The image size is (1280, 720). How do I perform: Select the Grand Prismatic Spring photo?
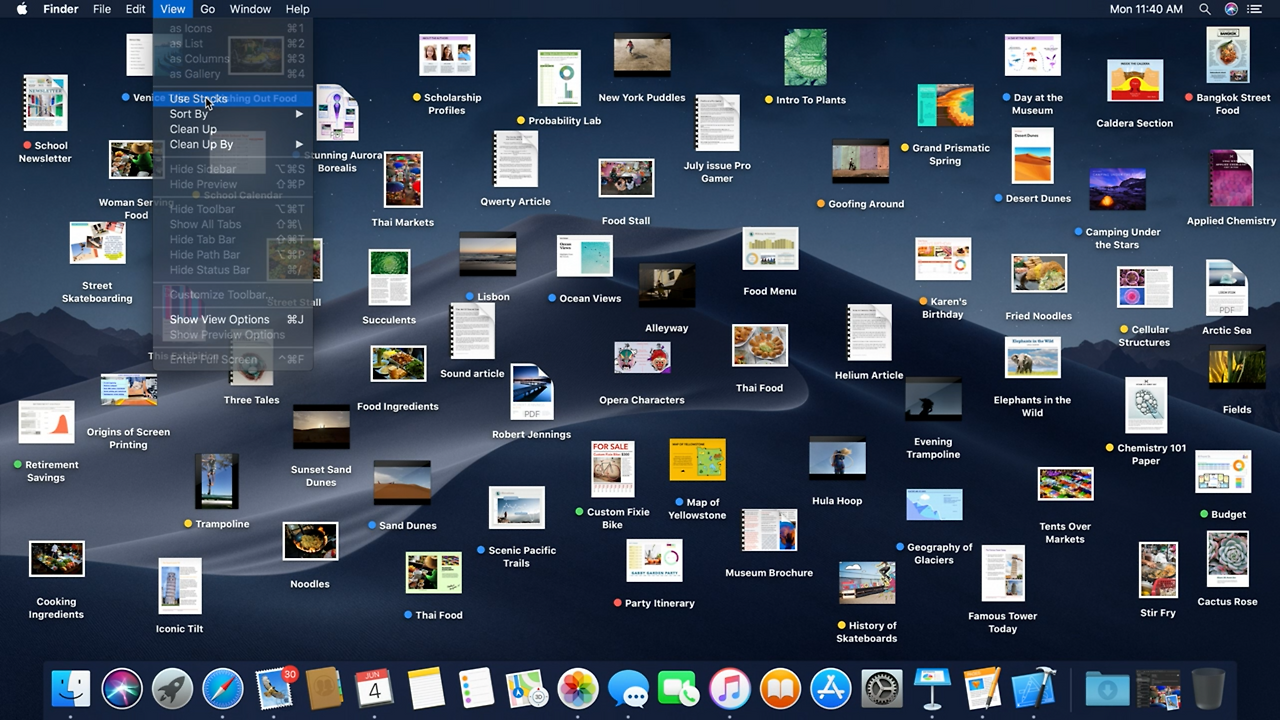point(945,105)
